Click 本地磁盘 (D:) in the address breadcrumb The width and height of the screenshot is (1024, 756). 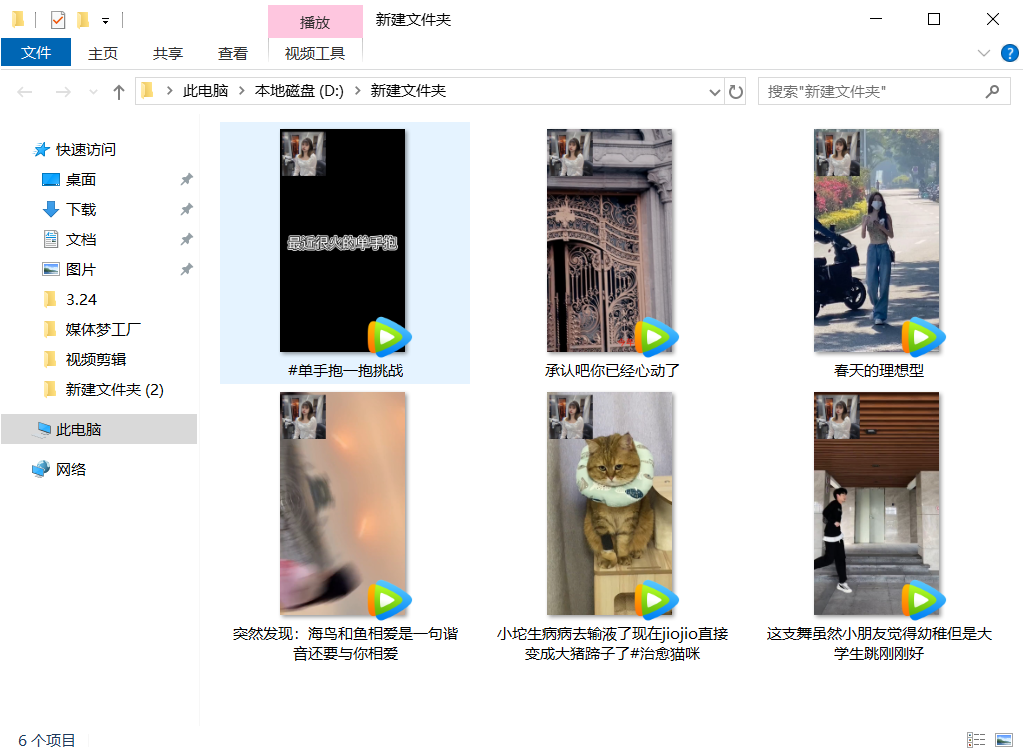pyautogui.click(x=299, y=91)
